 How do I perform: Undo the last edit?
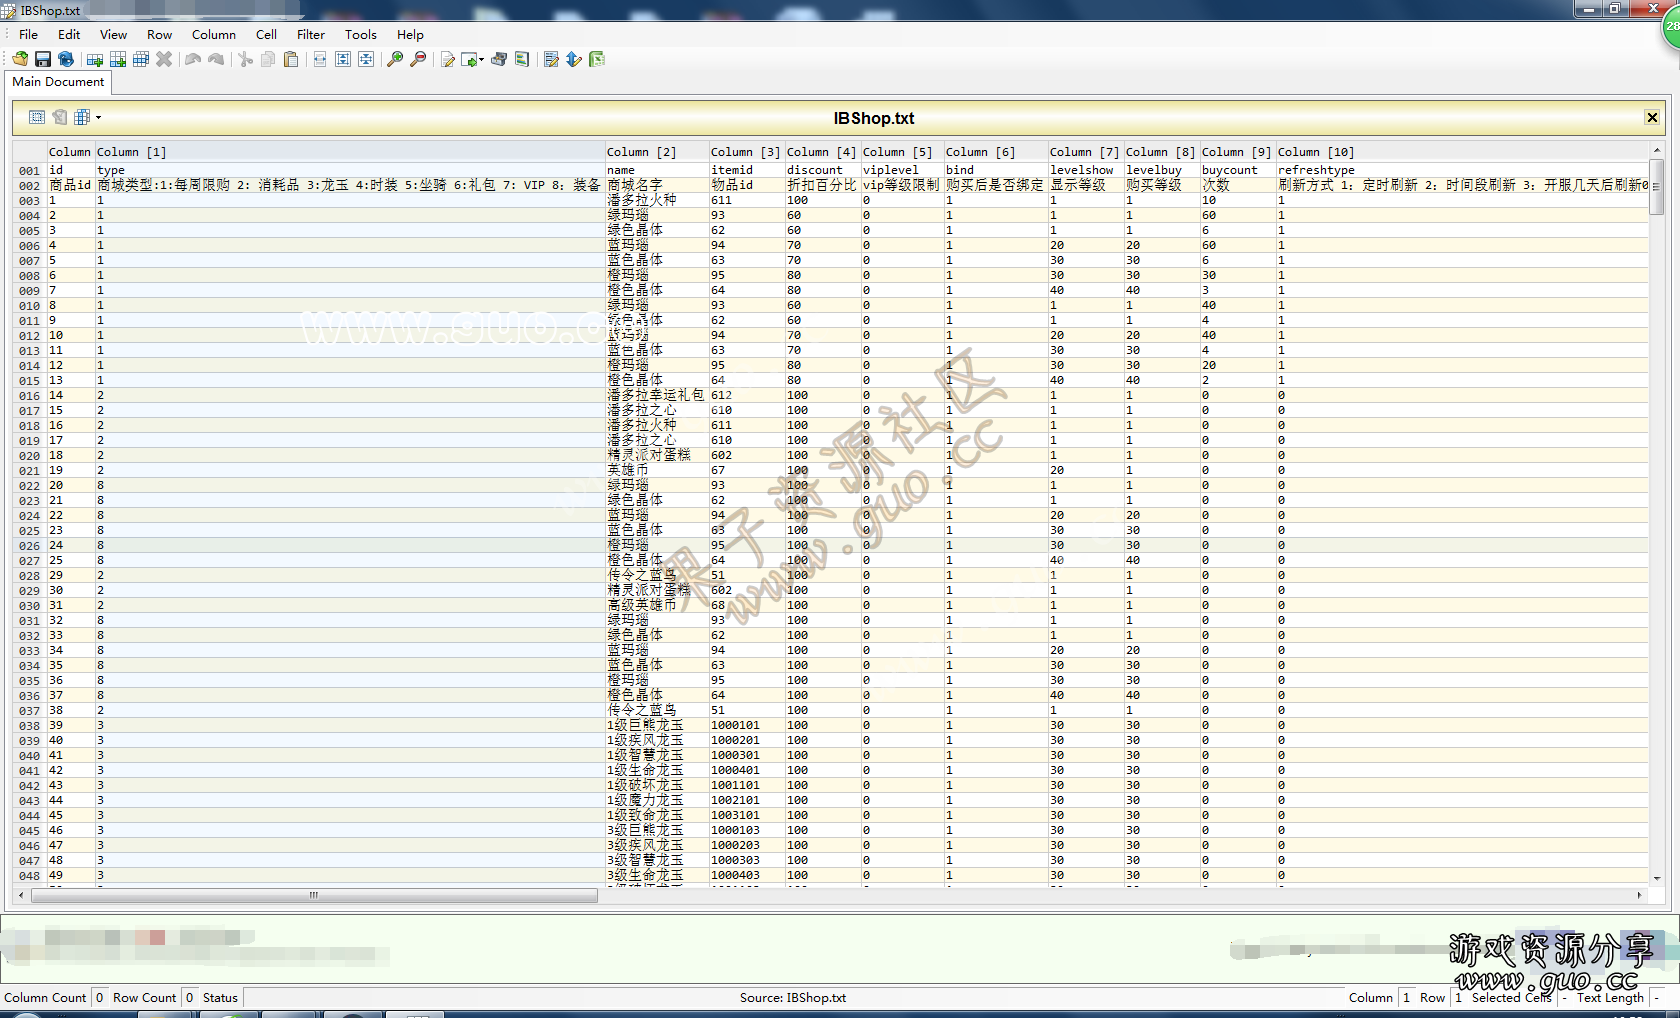(x=191, y=59)
